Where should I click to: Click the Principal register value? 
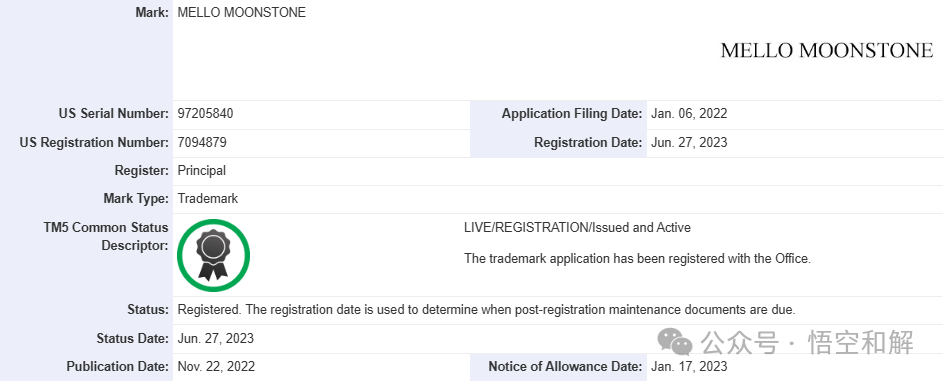point(202,170)
